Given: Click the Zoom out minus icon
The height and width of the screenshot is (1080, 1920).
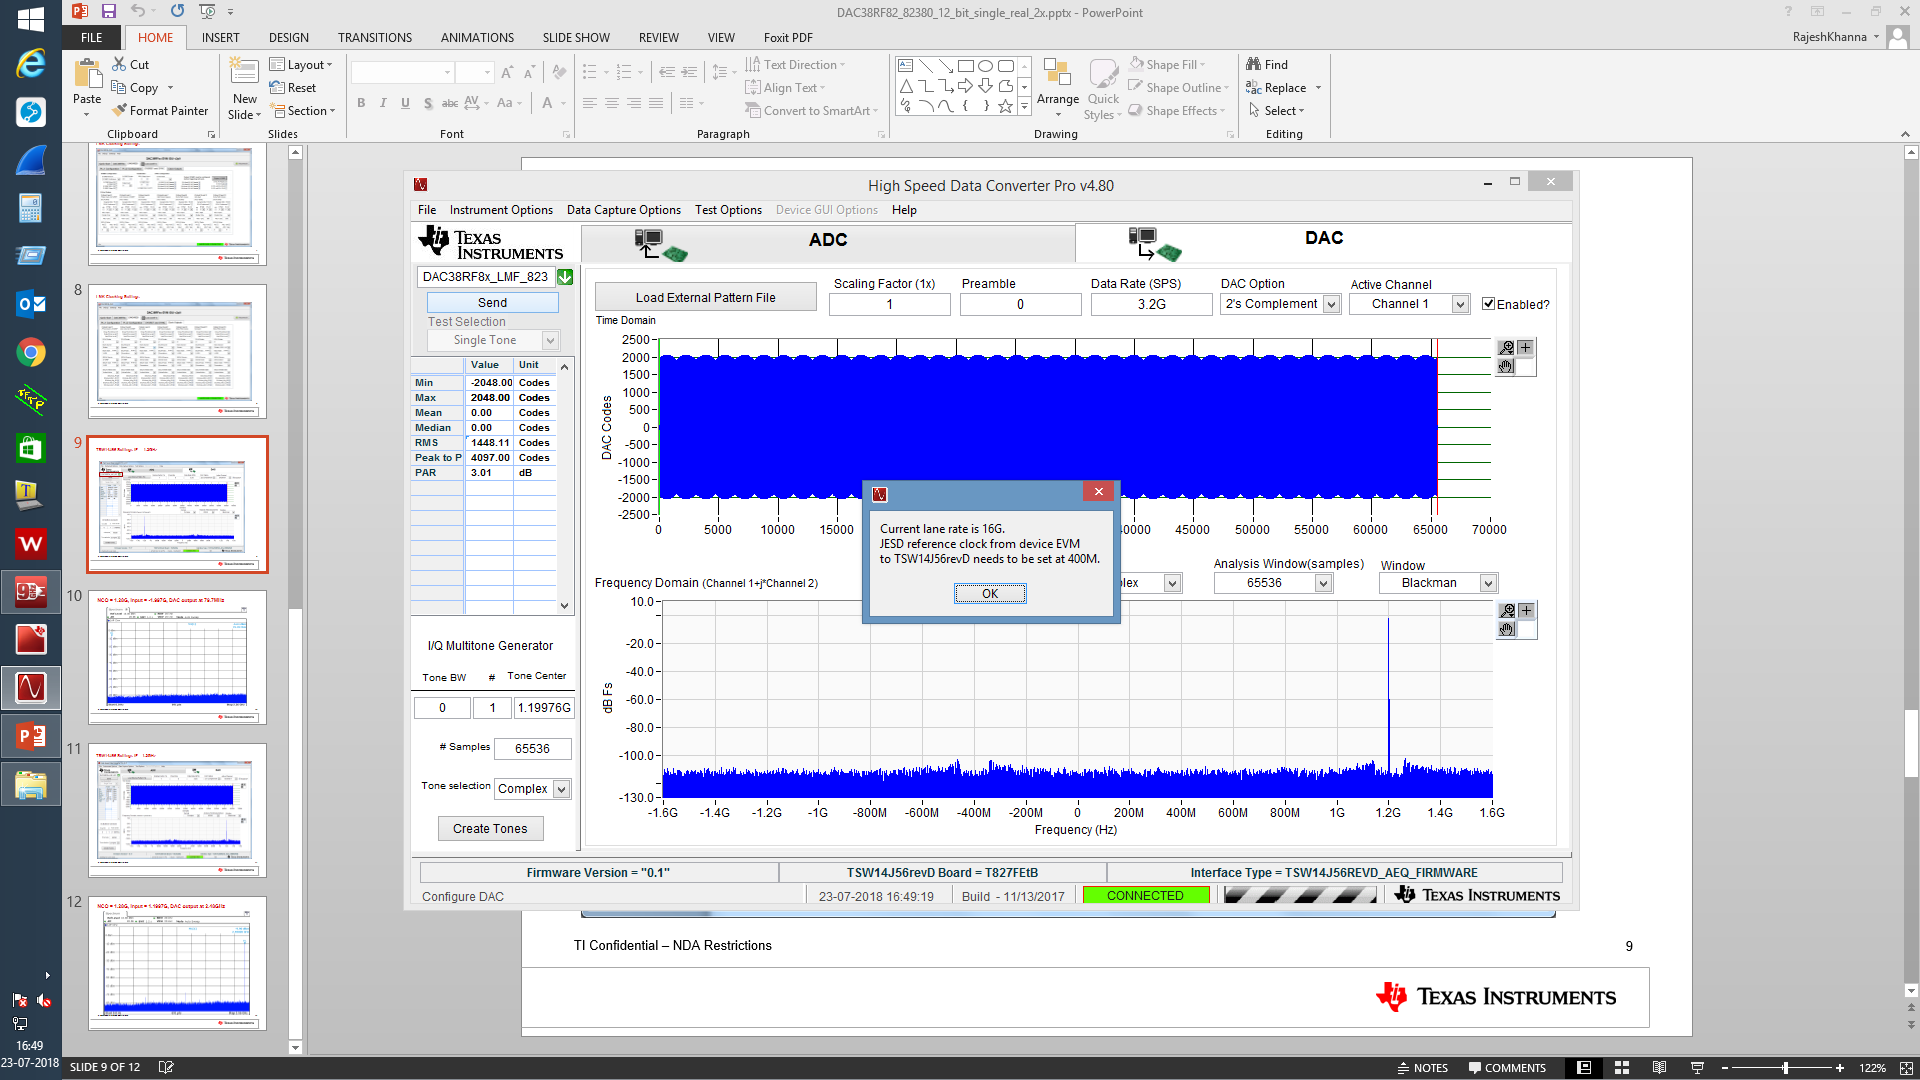Looking at the screenshot, I should [1725, 1068].
